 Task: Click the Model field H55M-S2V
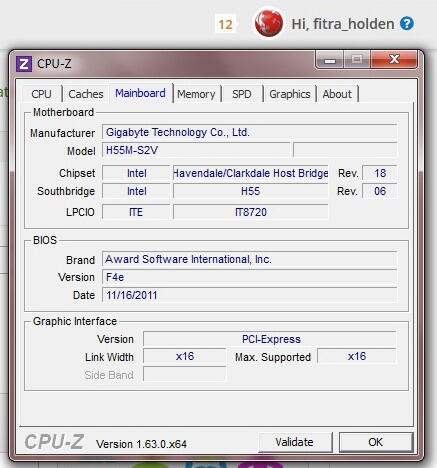pos(196,150)
